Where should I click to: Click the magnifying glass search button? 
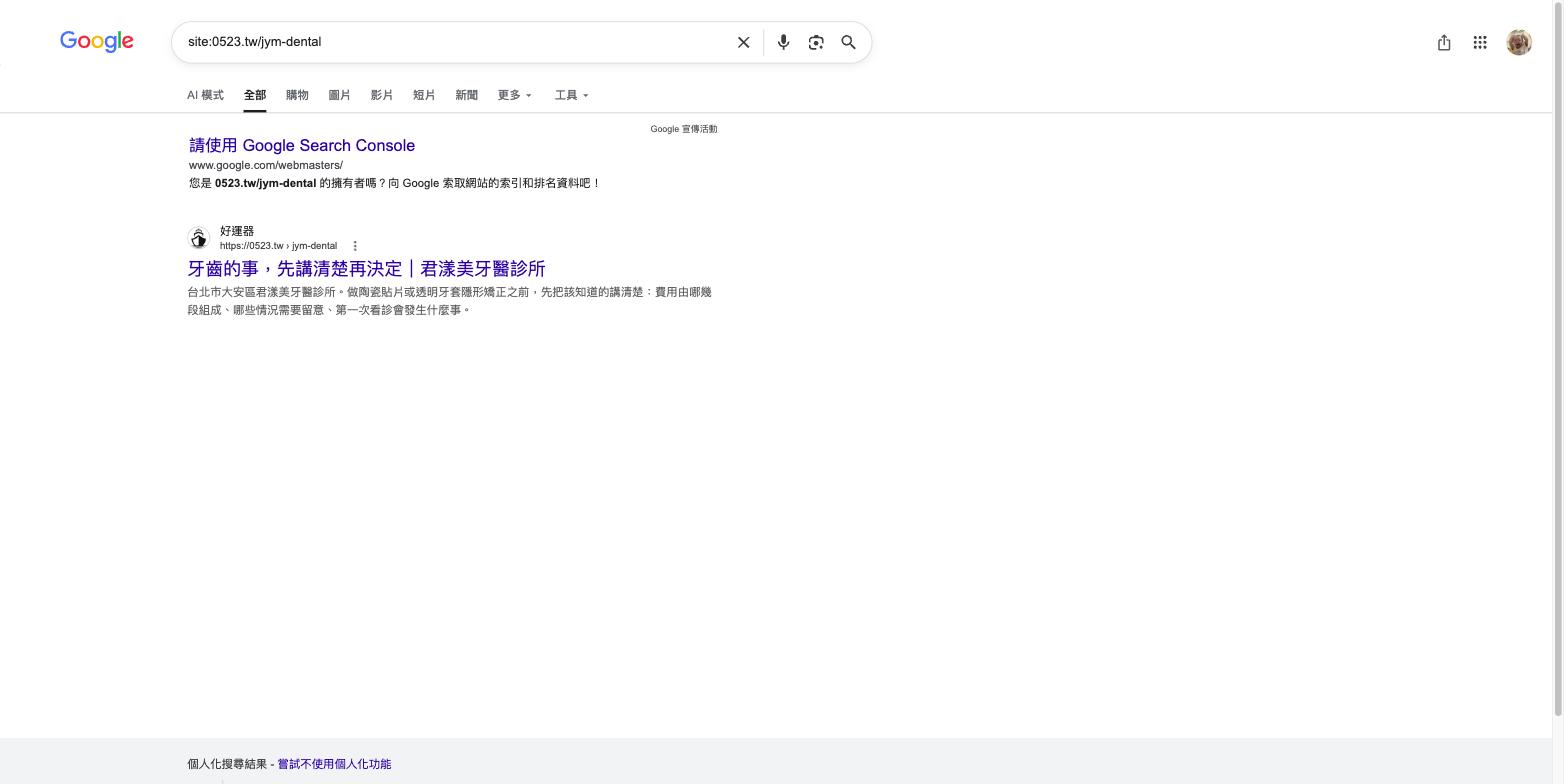coord(848,42)
